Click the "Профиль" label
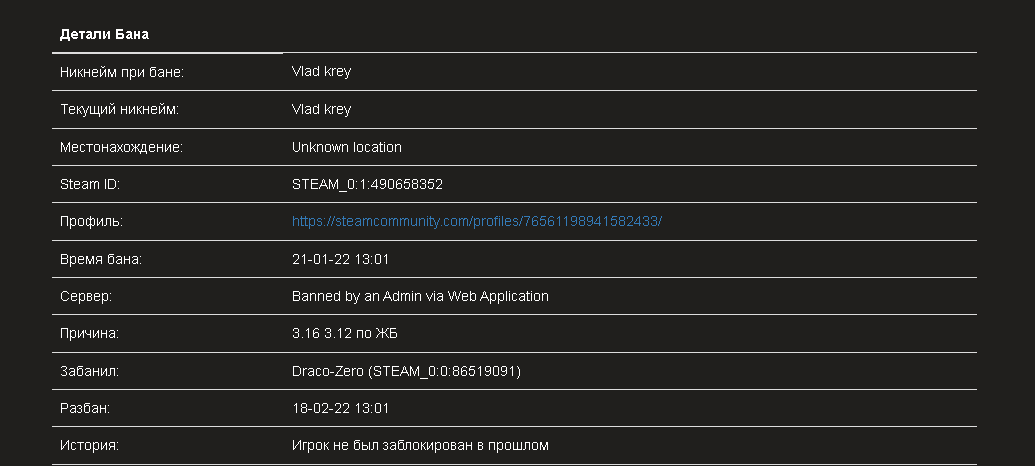 tap(91, 221)
